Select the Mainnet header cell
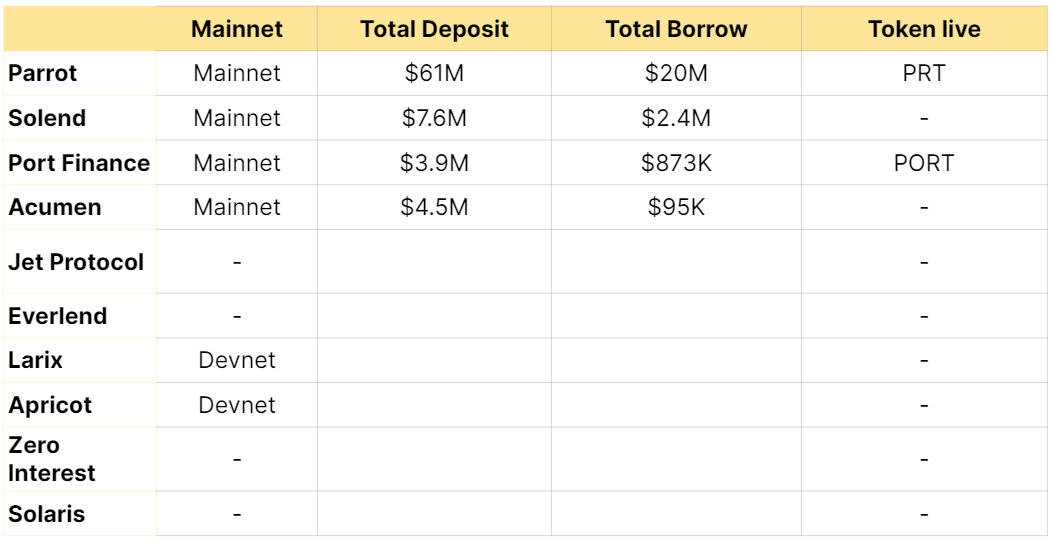 point(237,29)
